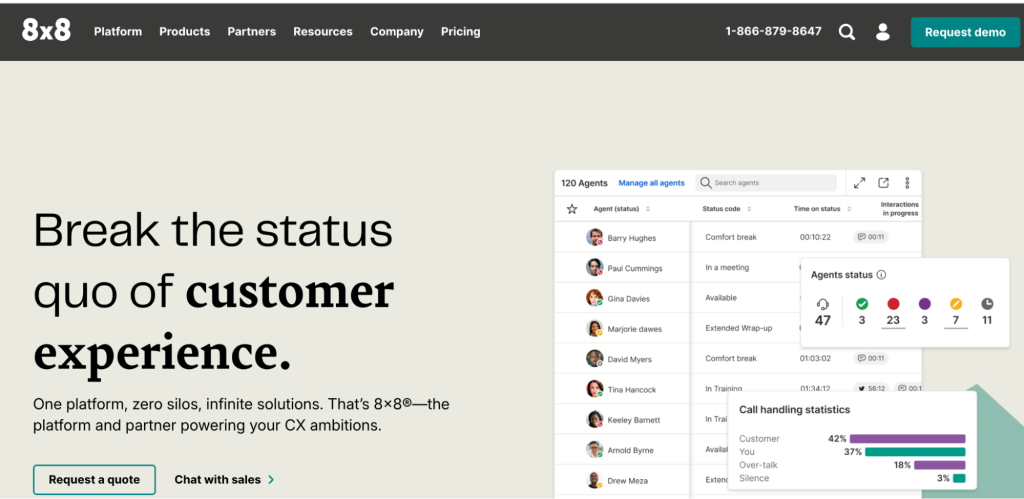Viewport: 1024px width, 499px height.
Task: Open the three-dot more options menu
Action: click(907, 183)
